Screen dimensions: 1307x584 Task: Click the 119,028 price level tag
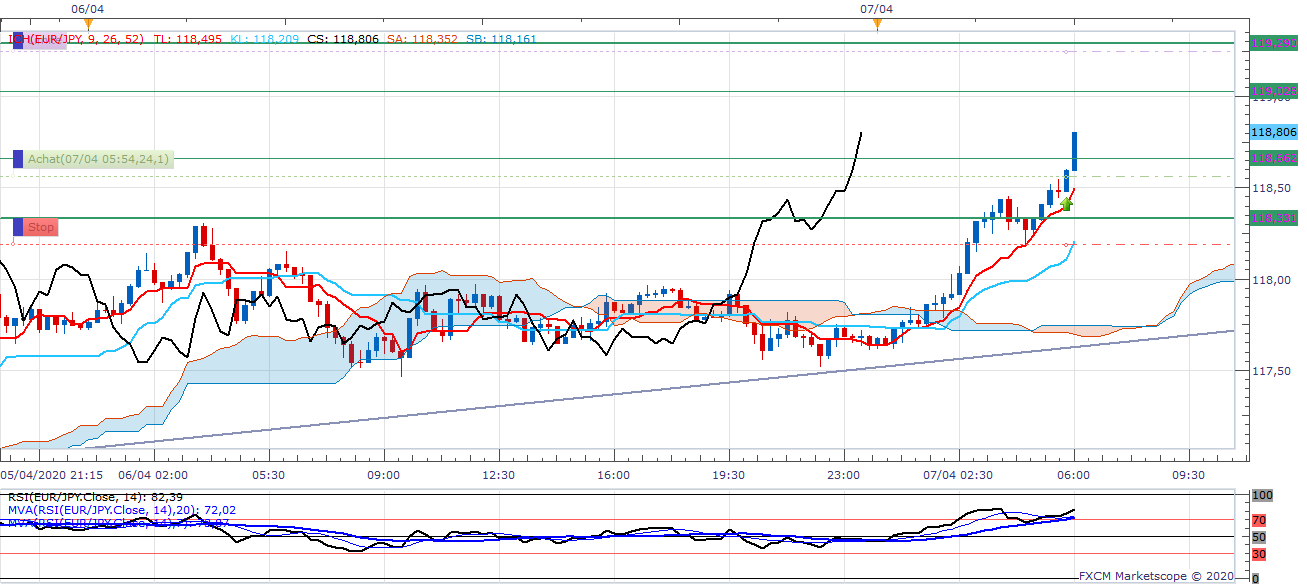click(x=1273, y=92)
